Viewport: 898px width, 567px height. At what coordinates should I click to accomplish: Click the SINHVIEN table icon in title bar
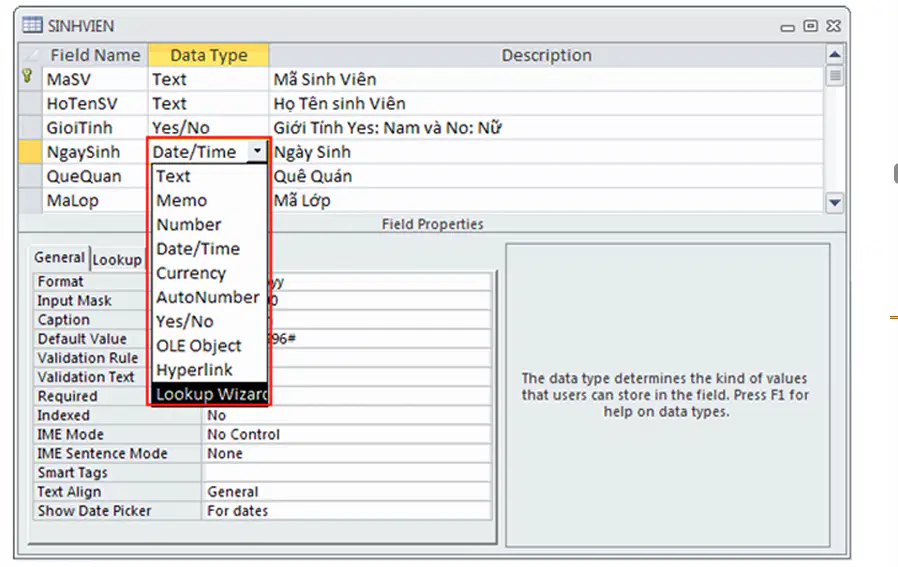32,25
